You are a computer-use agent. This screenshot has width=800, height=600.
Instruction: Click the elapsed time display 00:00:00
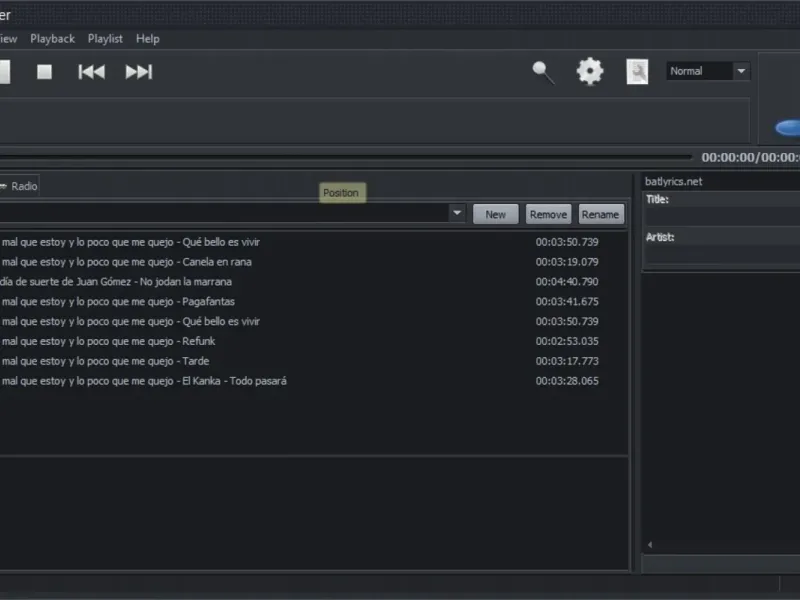(728, 157)
